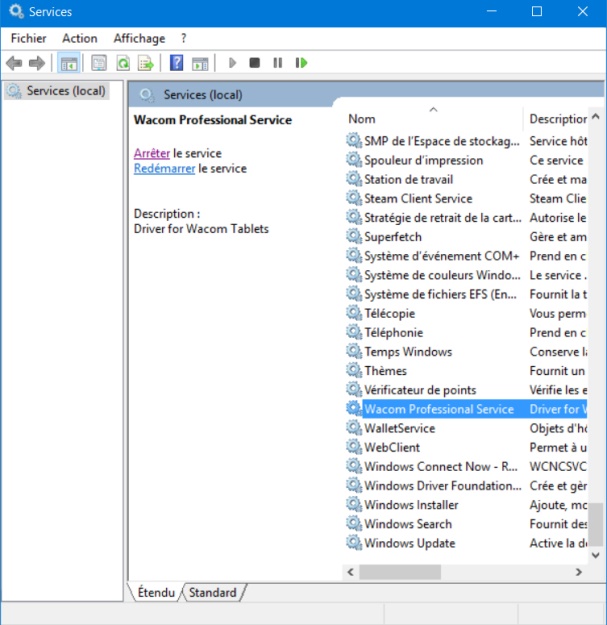Click the Refresh toolbar icon
The height and width of the screenshot is (625, 607).
(123, 63)
